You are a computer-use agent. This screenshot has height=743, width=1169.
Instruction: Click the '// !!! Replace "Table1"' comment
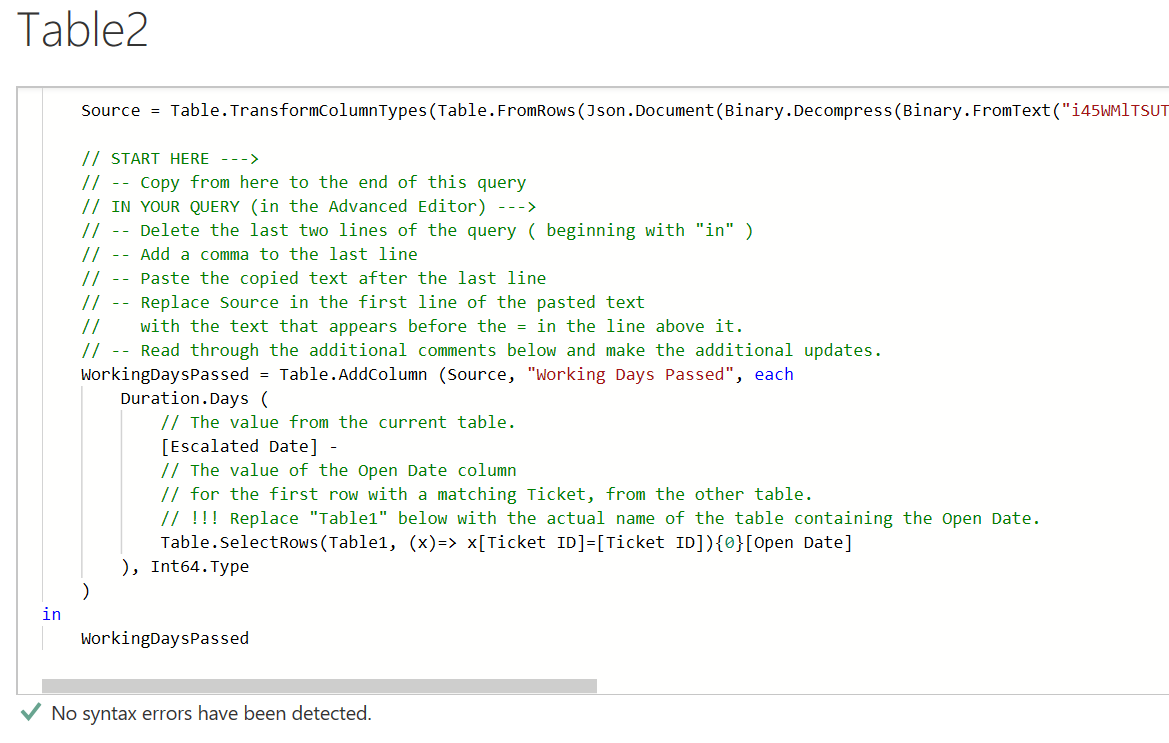tap(600, 519)
